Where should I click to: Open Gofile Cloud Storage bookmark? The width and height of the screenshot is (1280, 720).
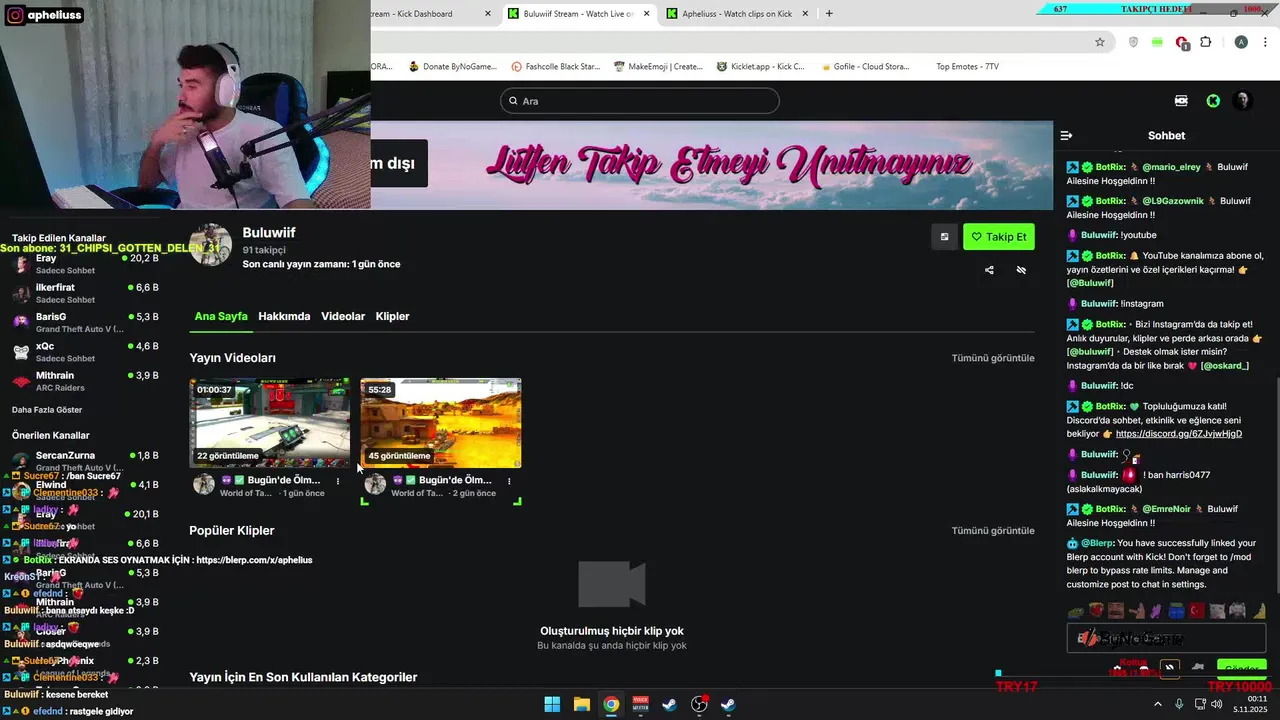[864, 67]
